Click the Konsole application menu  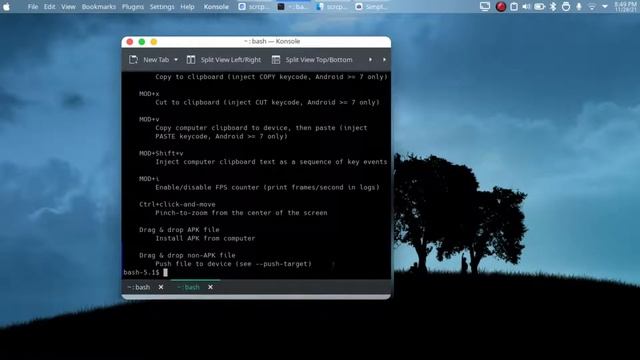tap(216, 7)
